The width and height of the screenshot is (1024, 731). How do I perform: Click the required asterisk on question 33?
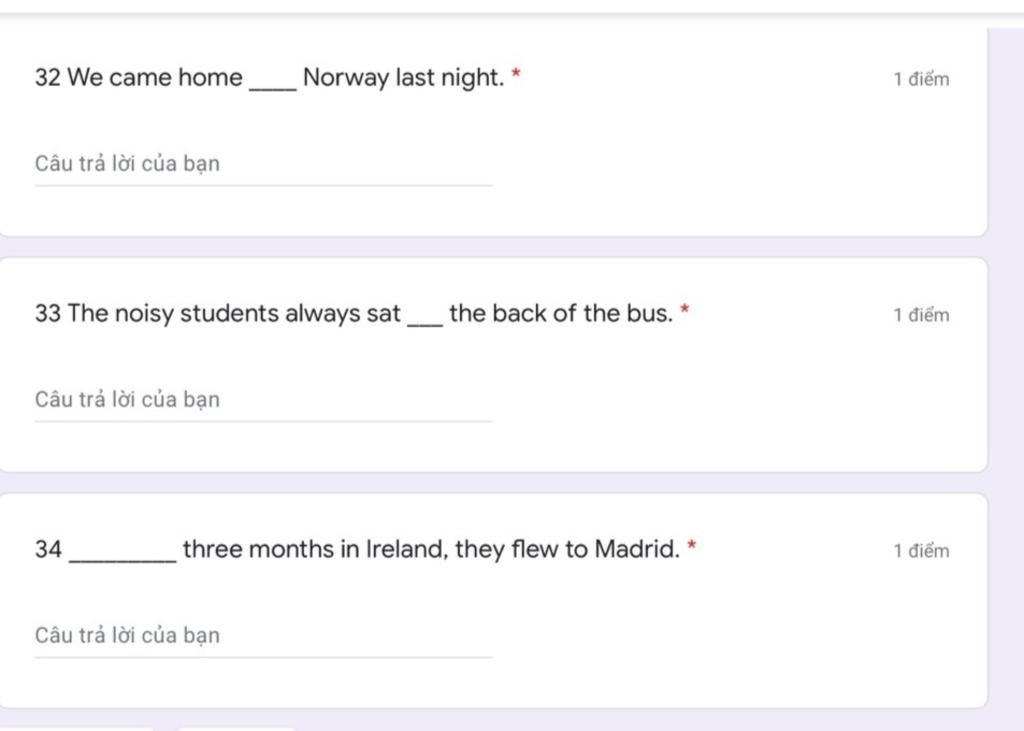pos(684,308)
